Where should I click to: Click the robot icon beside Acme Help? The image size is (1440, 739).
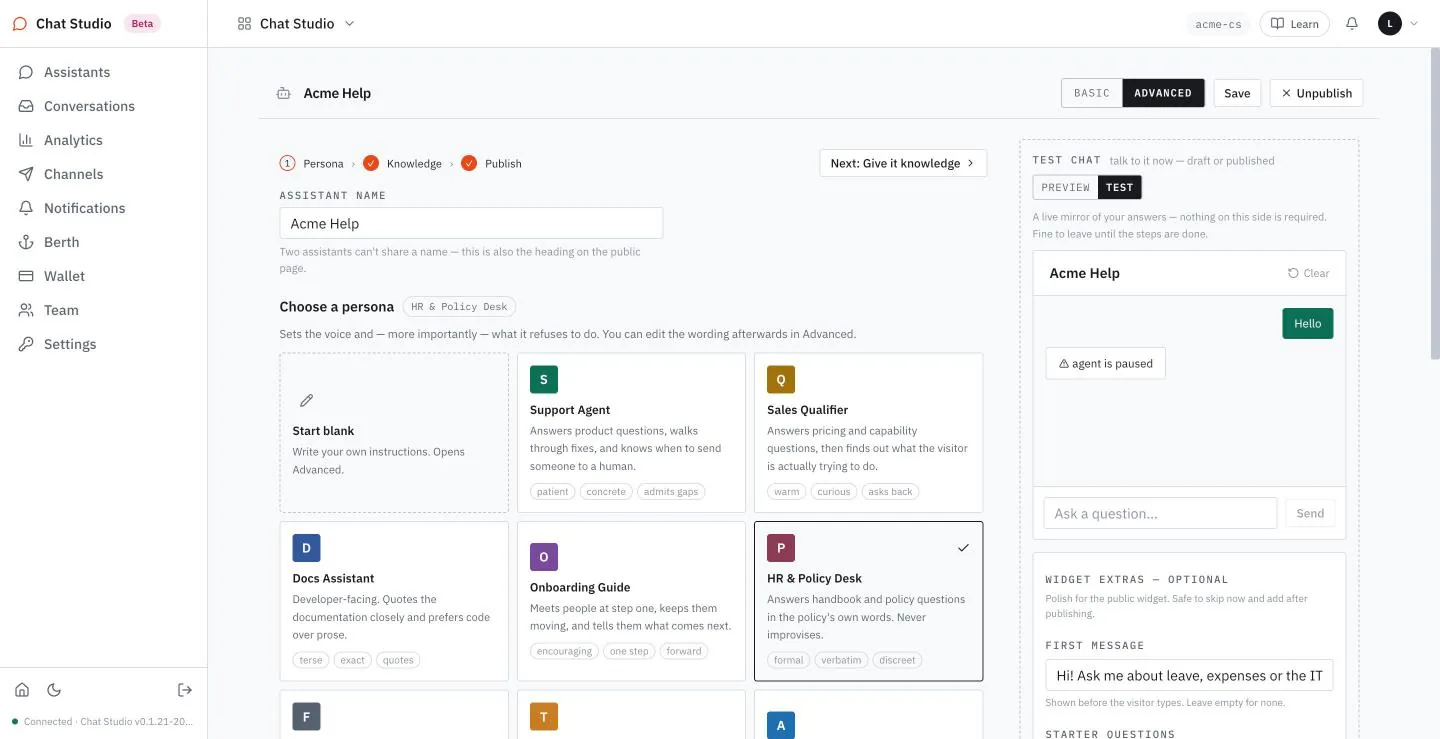pyautogui.click(x=284, y=93)
